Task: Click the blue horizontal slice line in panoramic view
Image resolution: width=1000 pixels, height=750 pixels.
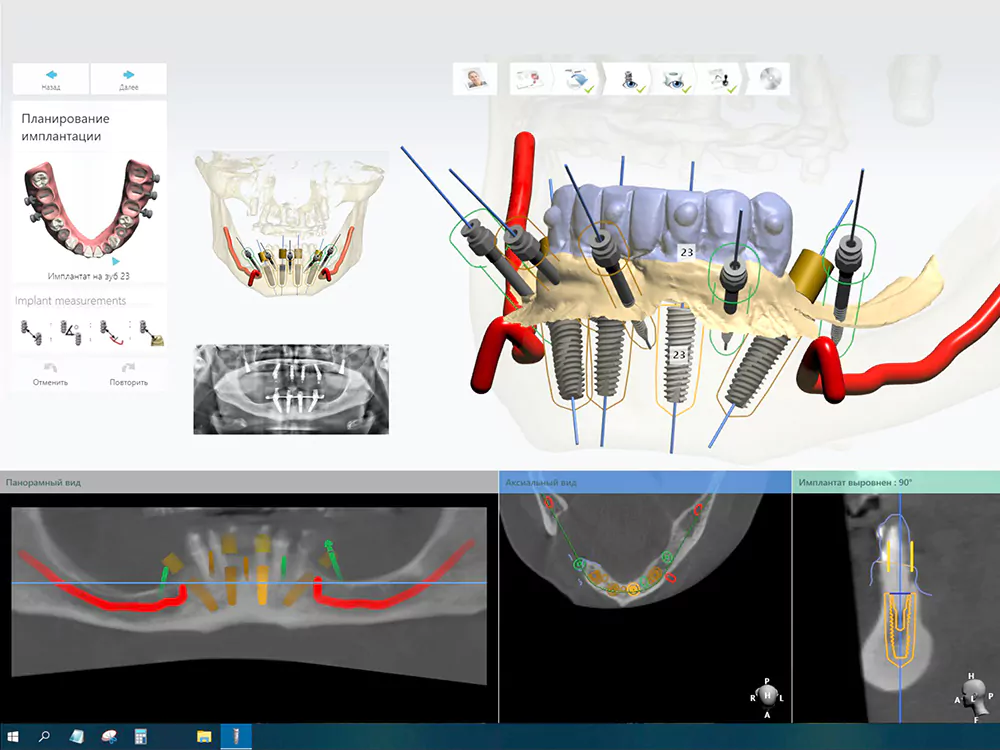Action: pos(249,583)
